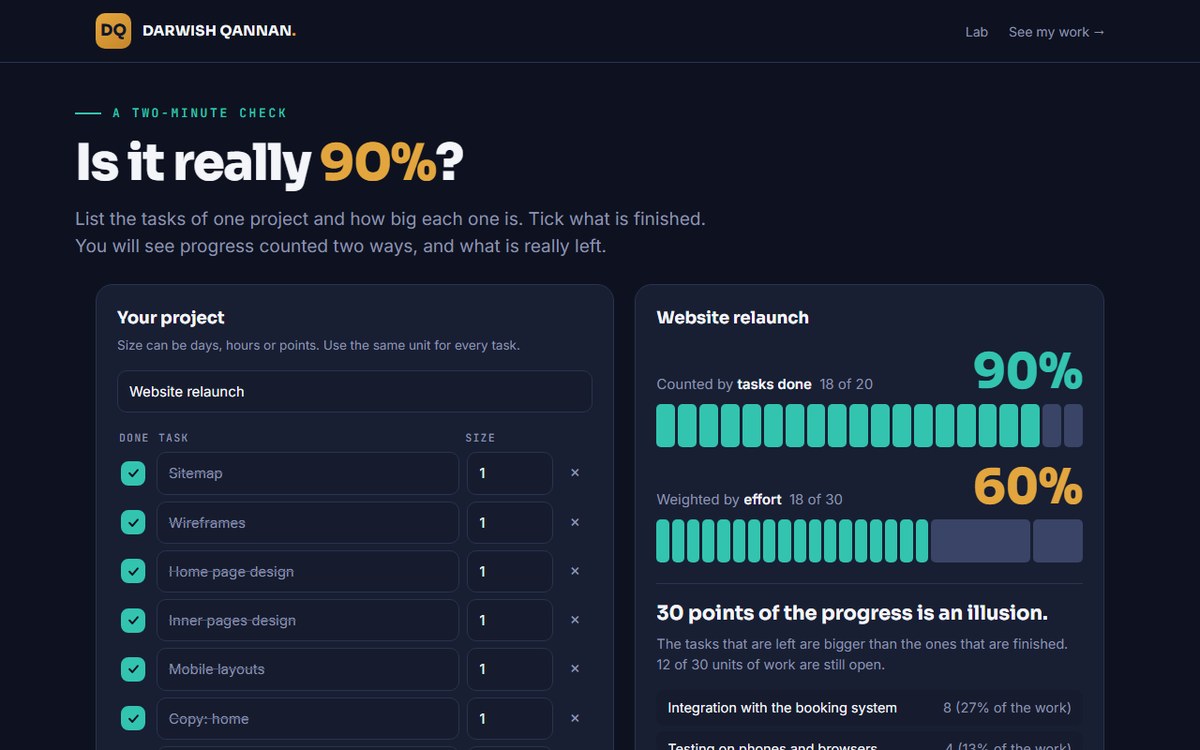
Task: Click the weighted by effort progress bar
Action: [x=869, y=541]
